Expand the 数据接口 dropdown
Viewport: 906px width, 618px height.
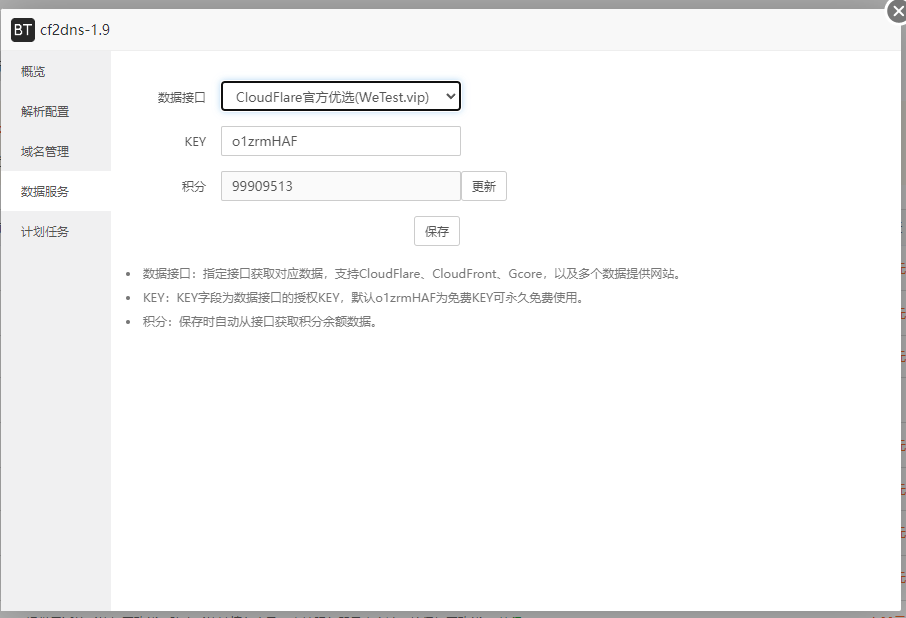[341, 96]
